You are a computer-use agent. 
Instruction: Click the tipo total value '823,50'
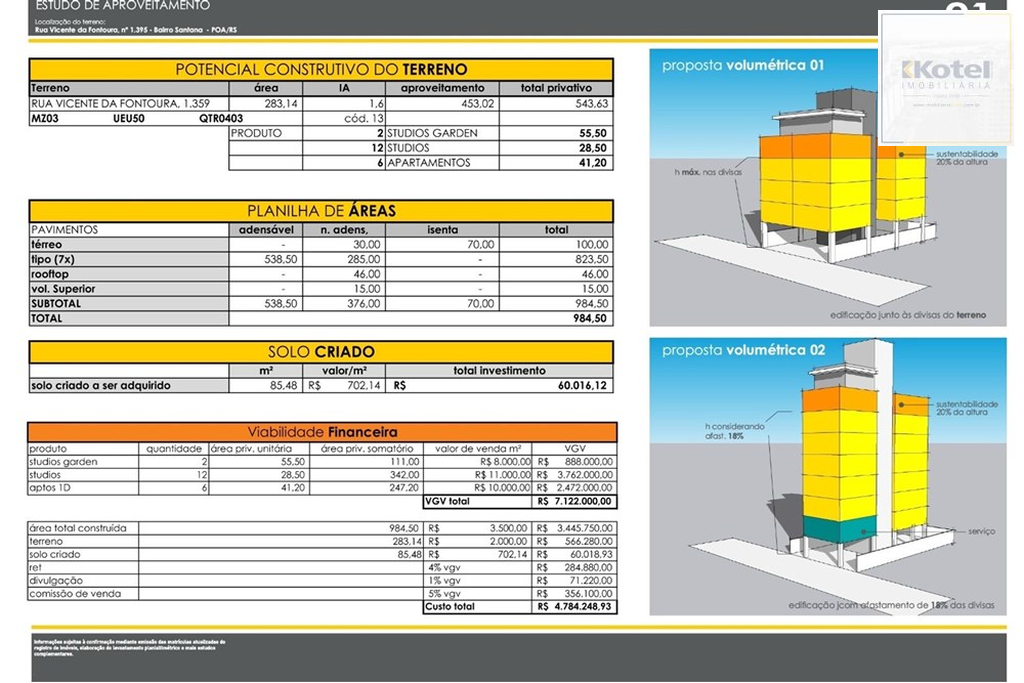coord(592,259)
